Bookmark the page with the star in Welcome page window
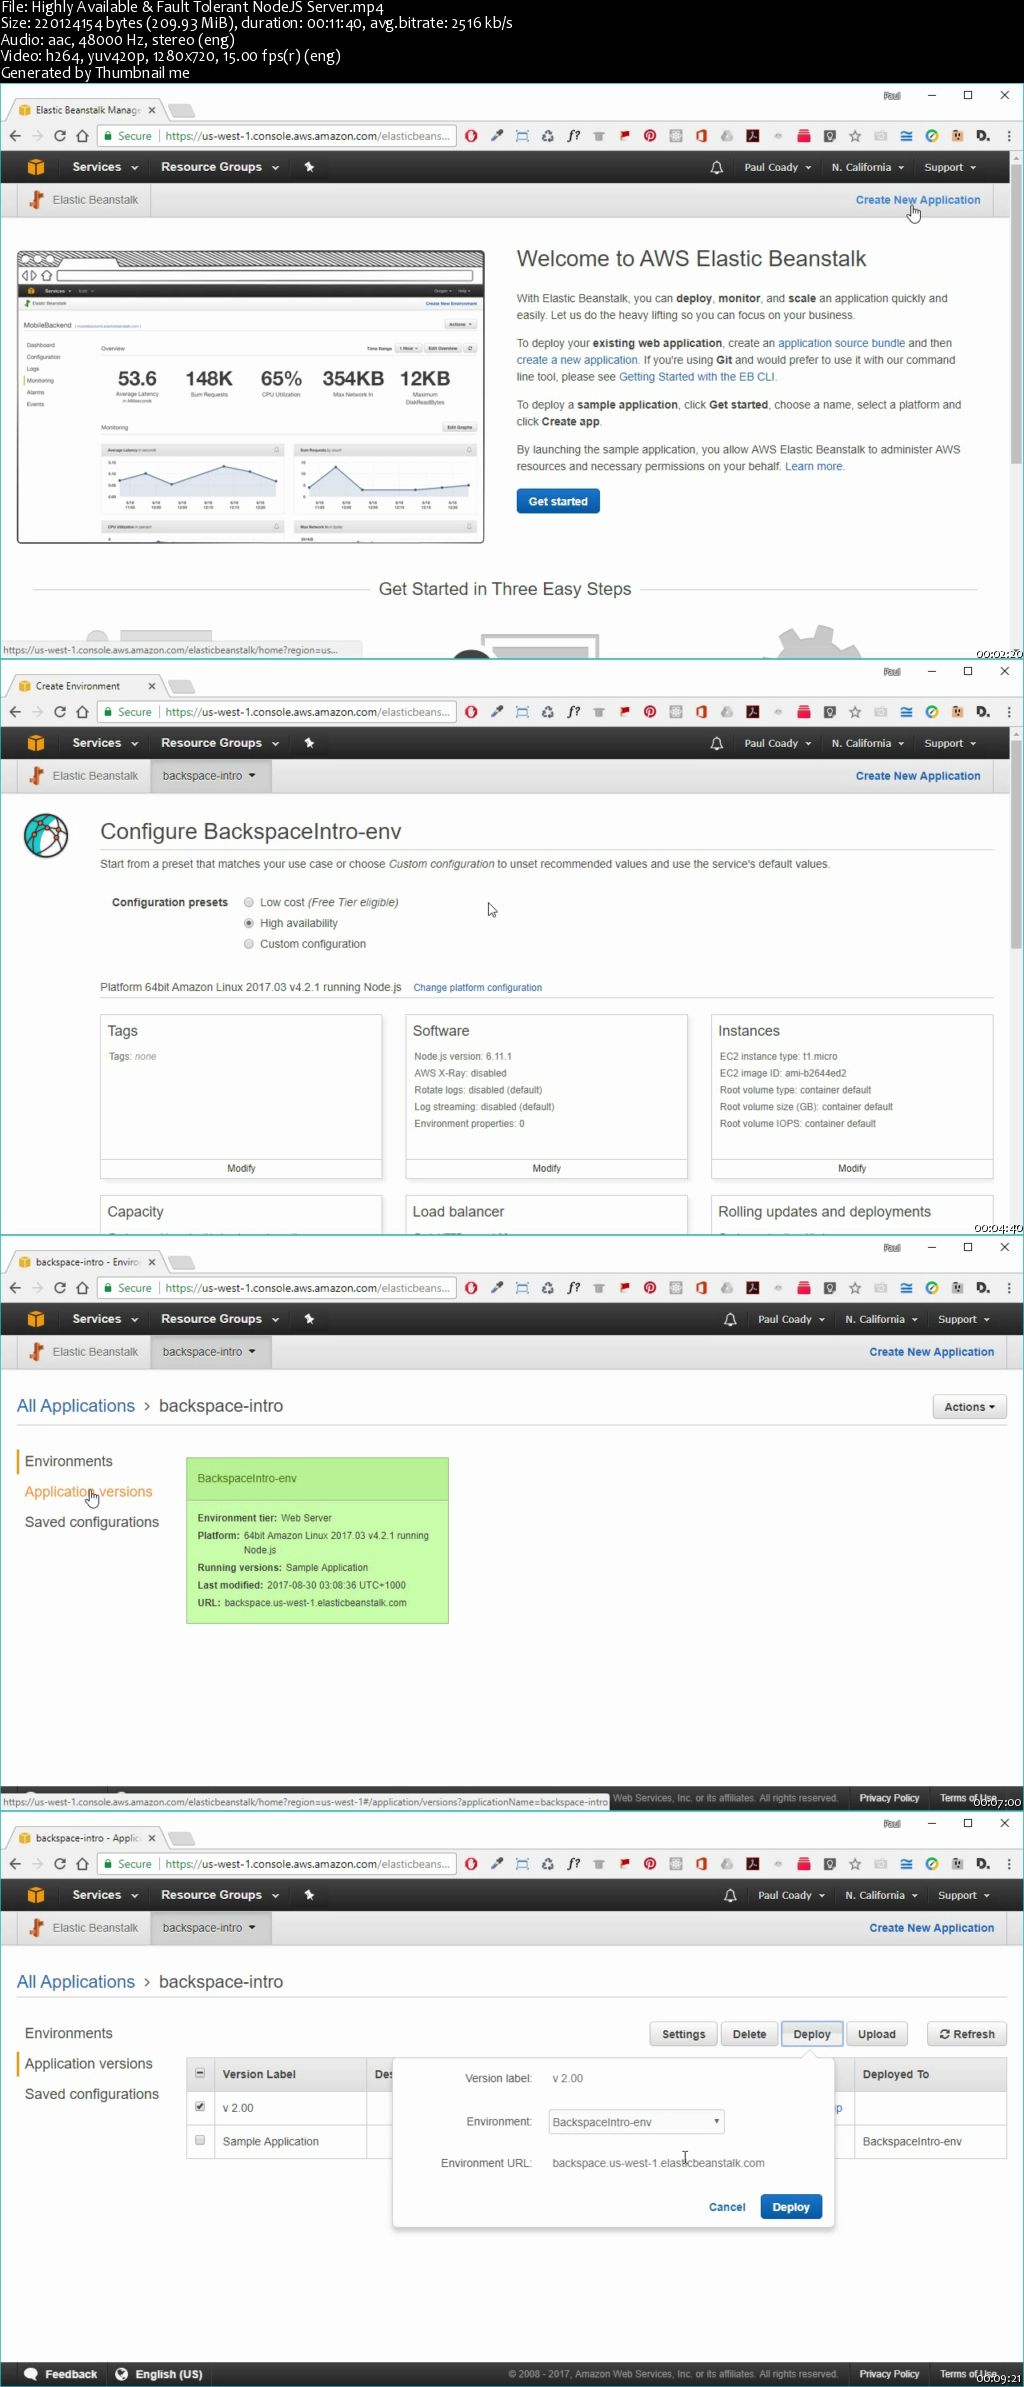Image resolution: width=1024 pixels, height=2387 pixels. click(855, 136)
